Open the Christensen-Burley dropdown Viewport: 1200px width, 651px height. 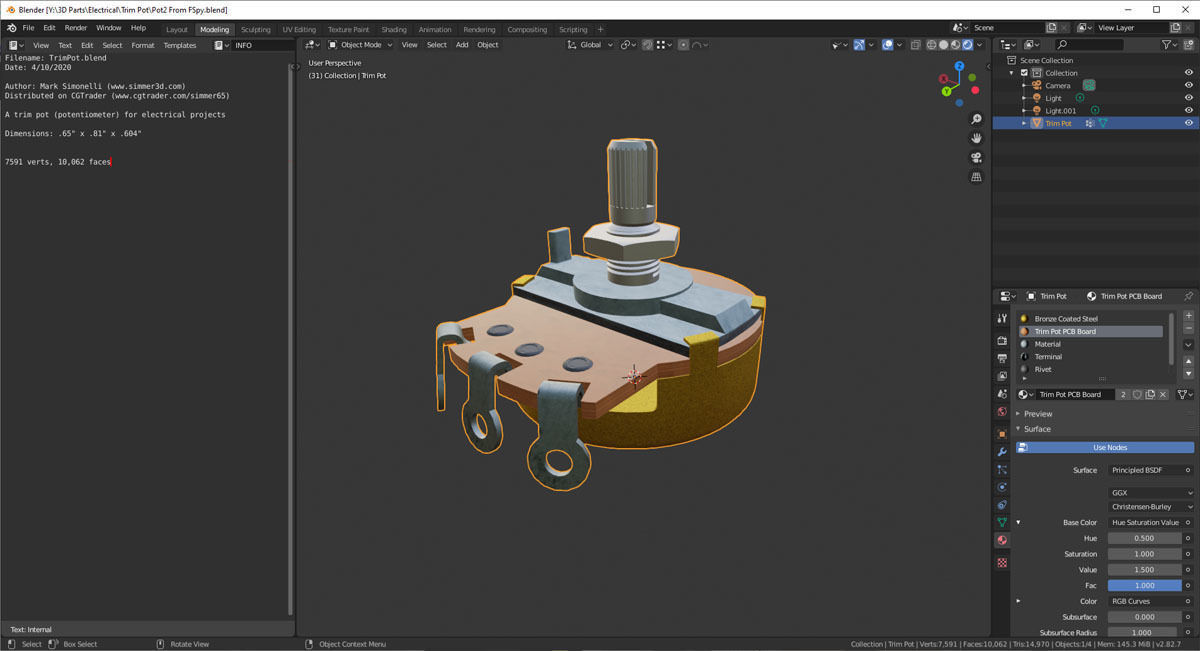tap(1151, 507)
